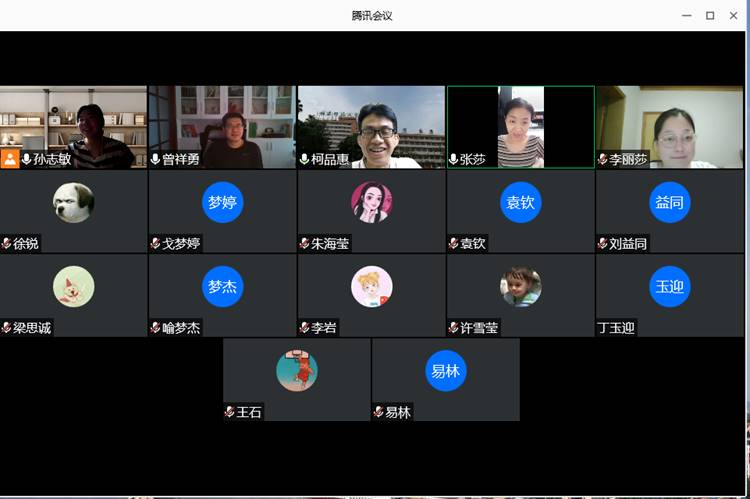Click the muted mic icon for 徐锐
Screen dimensions: 750x499
pyautogui.click(x=6, y=243)
